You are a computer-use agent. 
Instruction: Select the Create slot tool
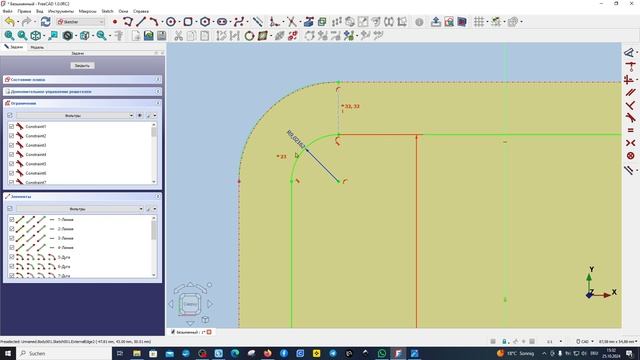pos(222,22)
